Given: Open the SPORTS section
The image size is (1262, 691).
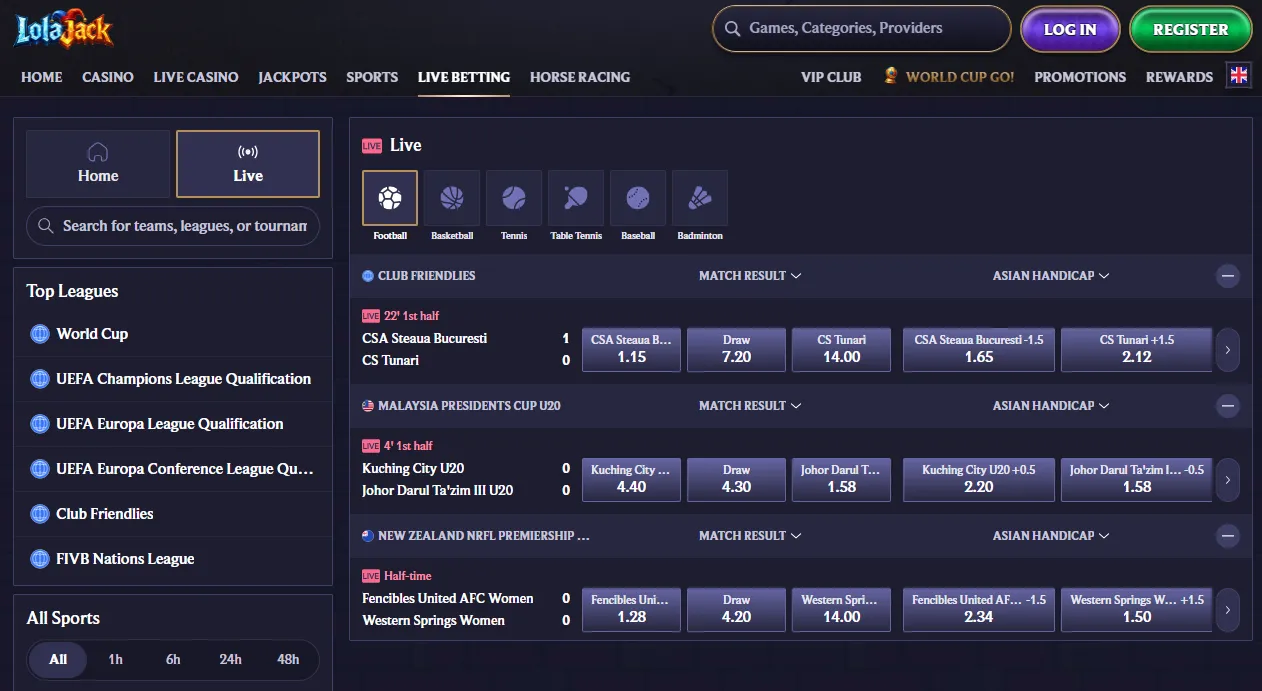Looking at the screenshot, I should (x=372, y=77).
